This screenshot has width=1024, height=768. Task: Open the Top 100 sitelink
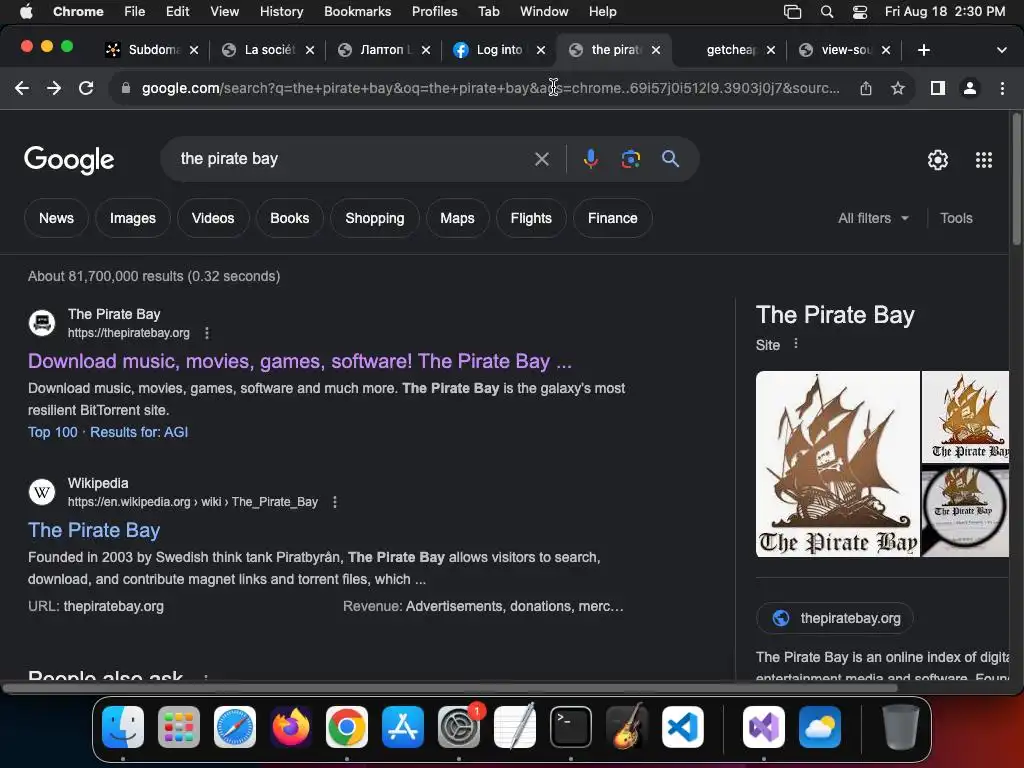click(52, 432)
